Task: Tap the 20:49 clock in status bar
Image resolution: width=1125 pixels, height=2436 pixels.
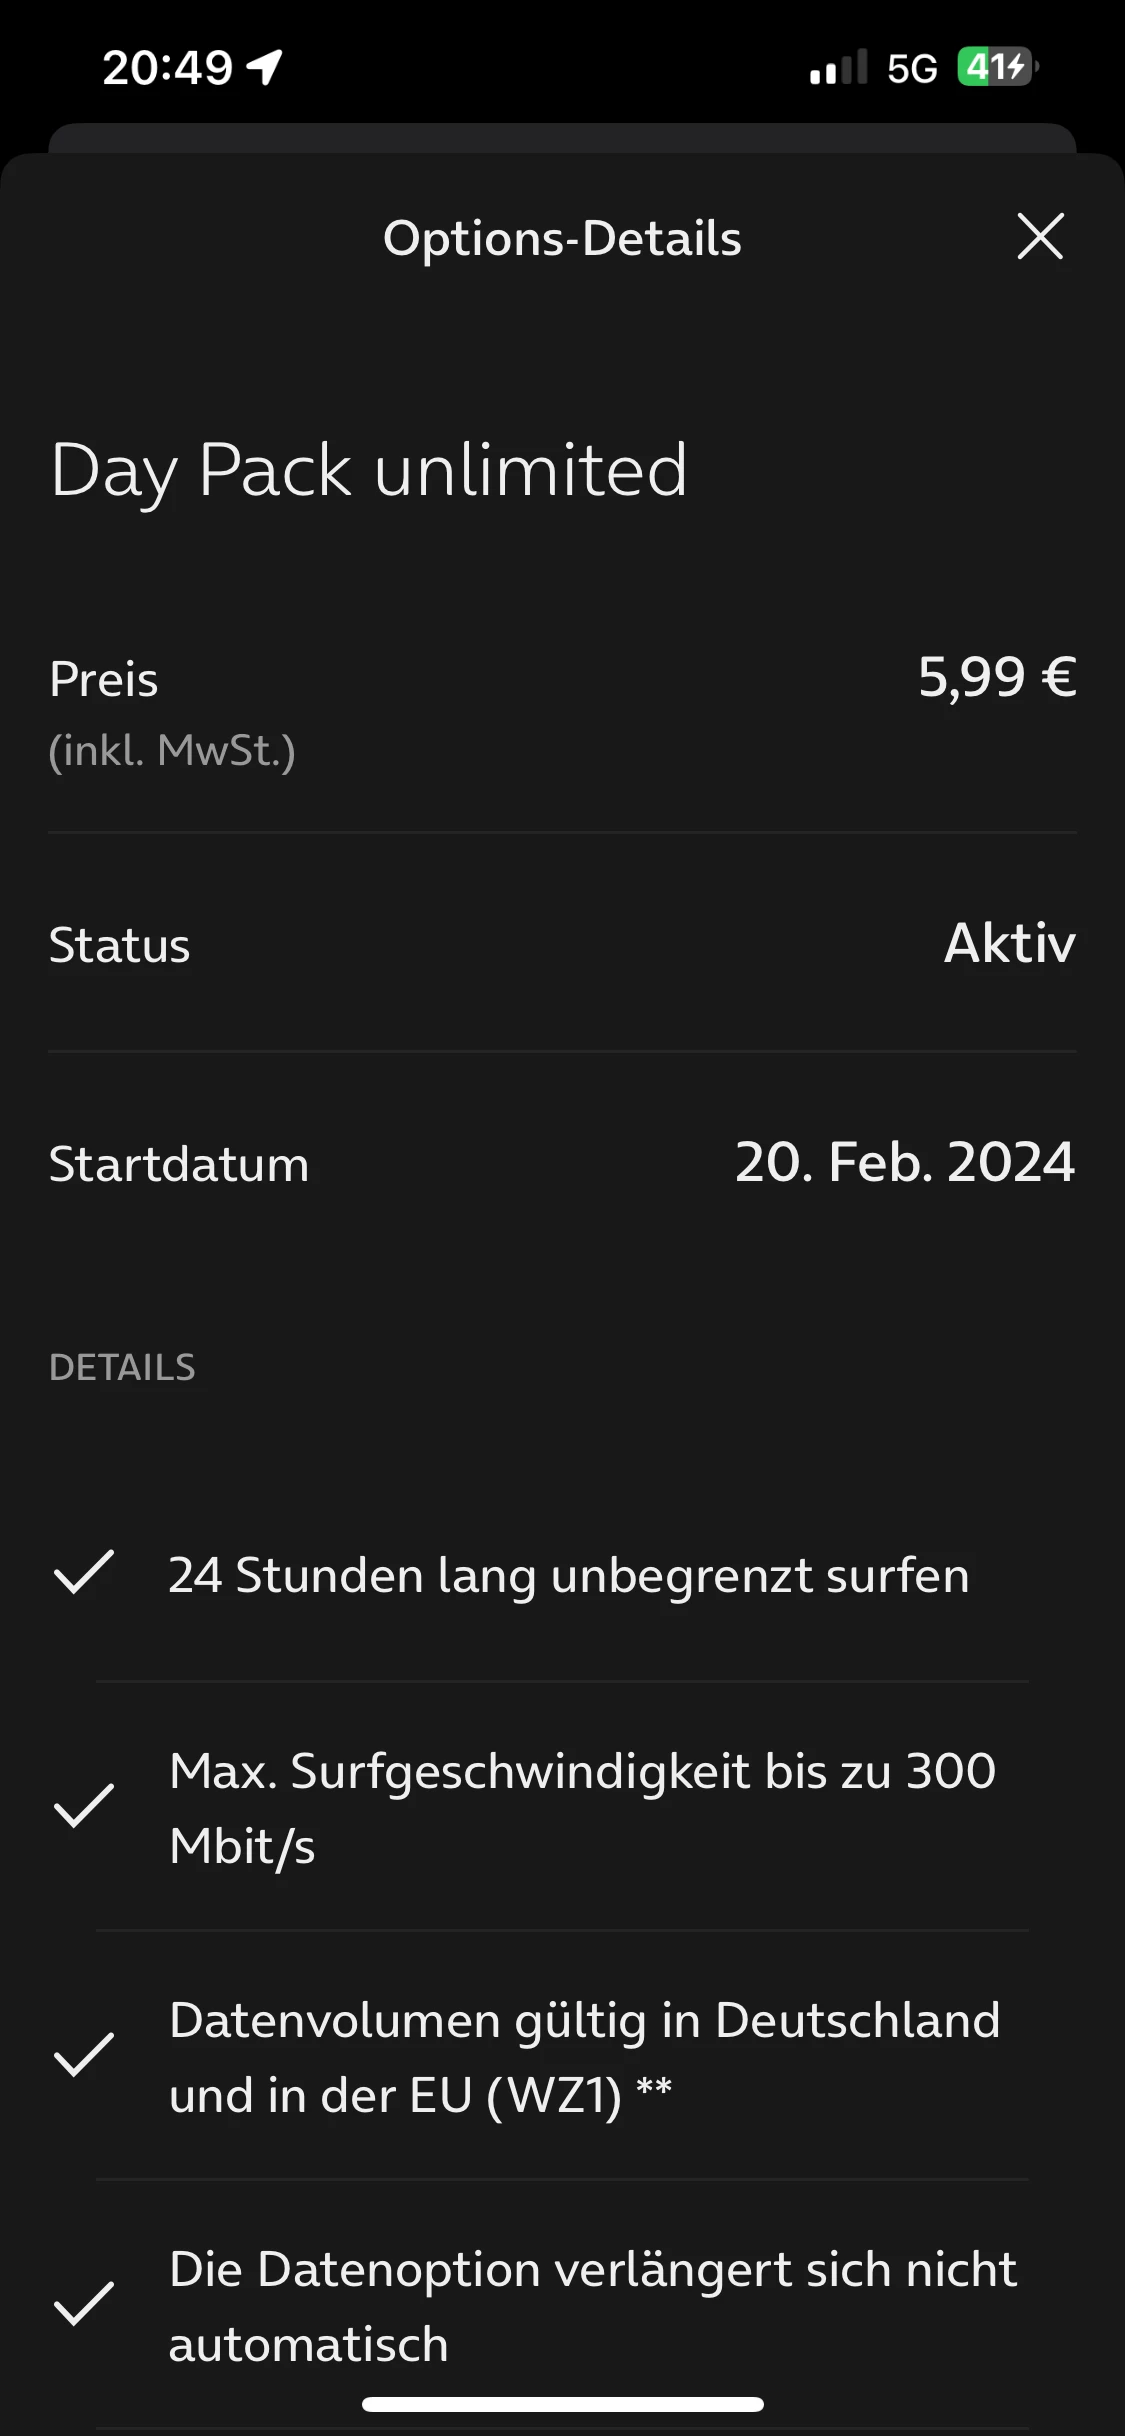Action: tap(167, 68)
